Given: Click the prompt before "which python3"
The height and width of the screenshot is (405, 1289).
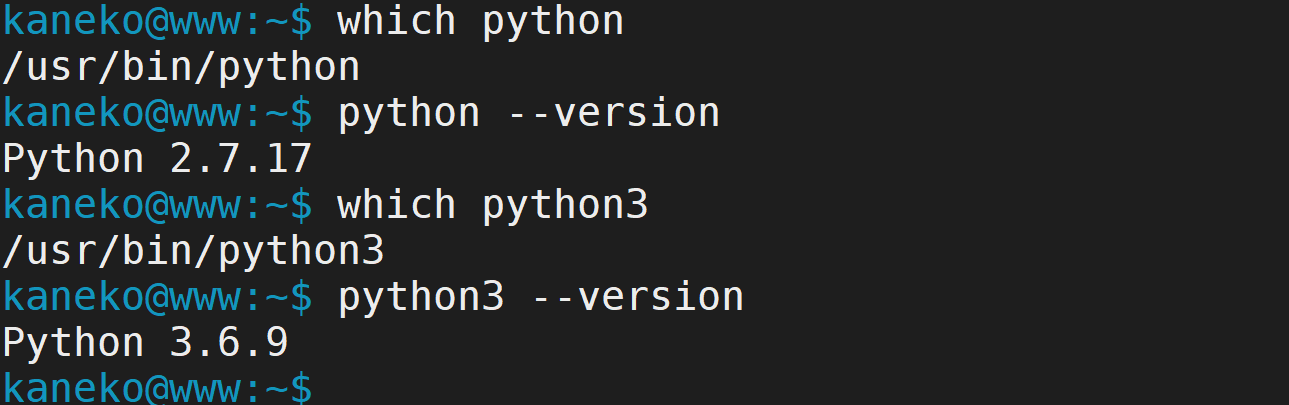Looking at the screenshot, I should [157, 205].
